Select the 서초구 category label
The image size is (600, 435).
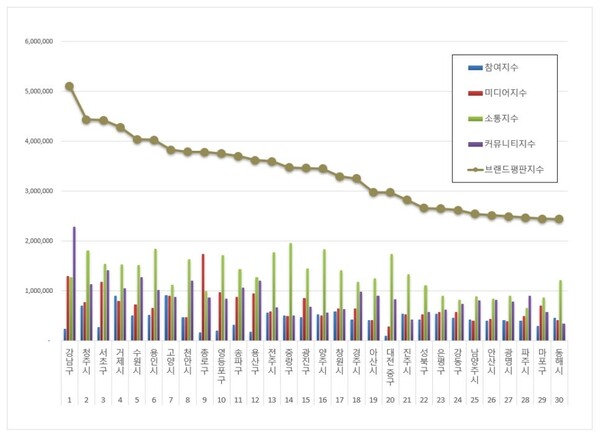tap(103, 361)
